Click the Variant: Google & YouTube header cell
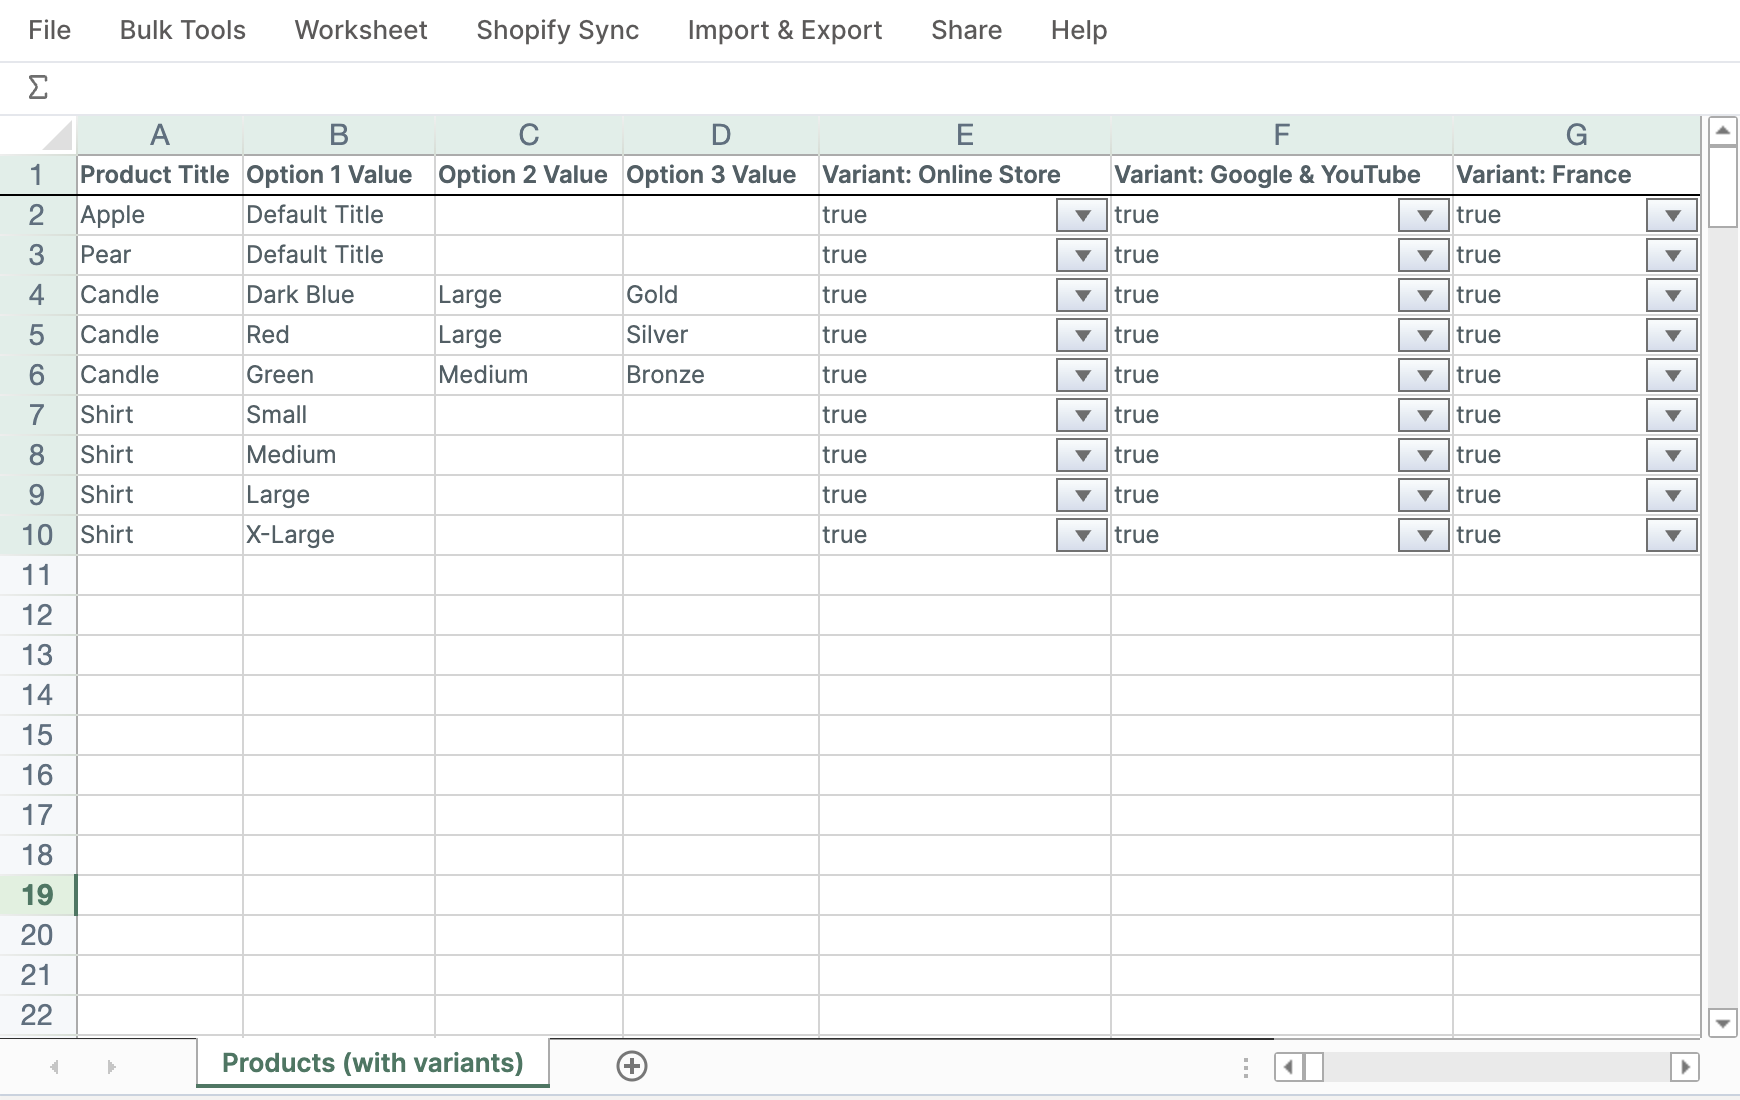 (1282, 175)
